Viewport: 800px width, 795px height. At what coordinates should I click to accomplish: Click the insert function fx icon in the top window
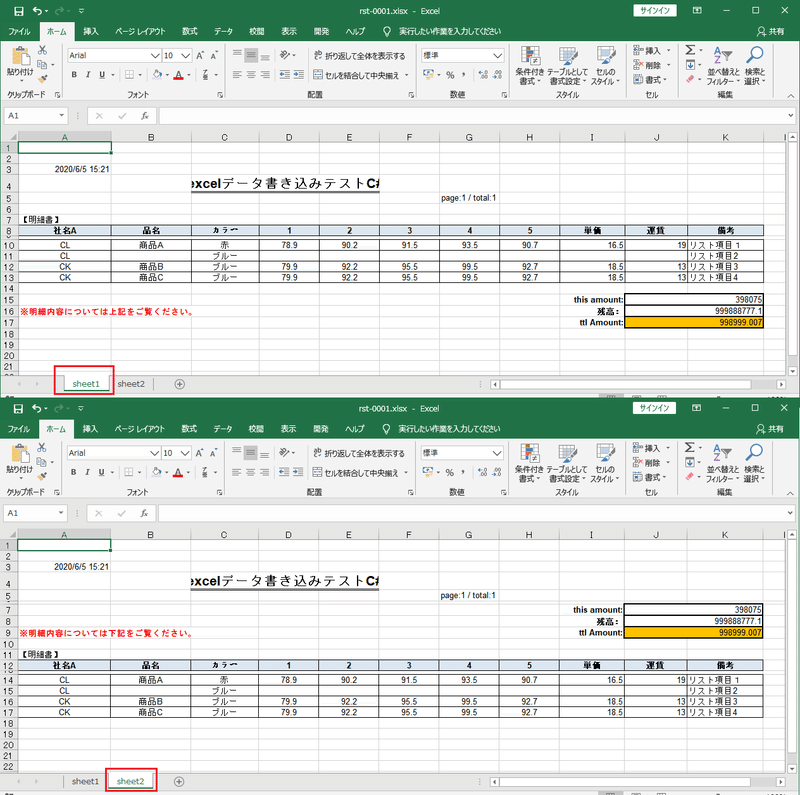145,116
